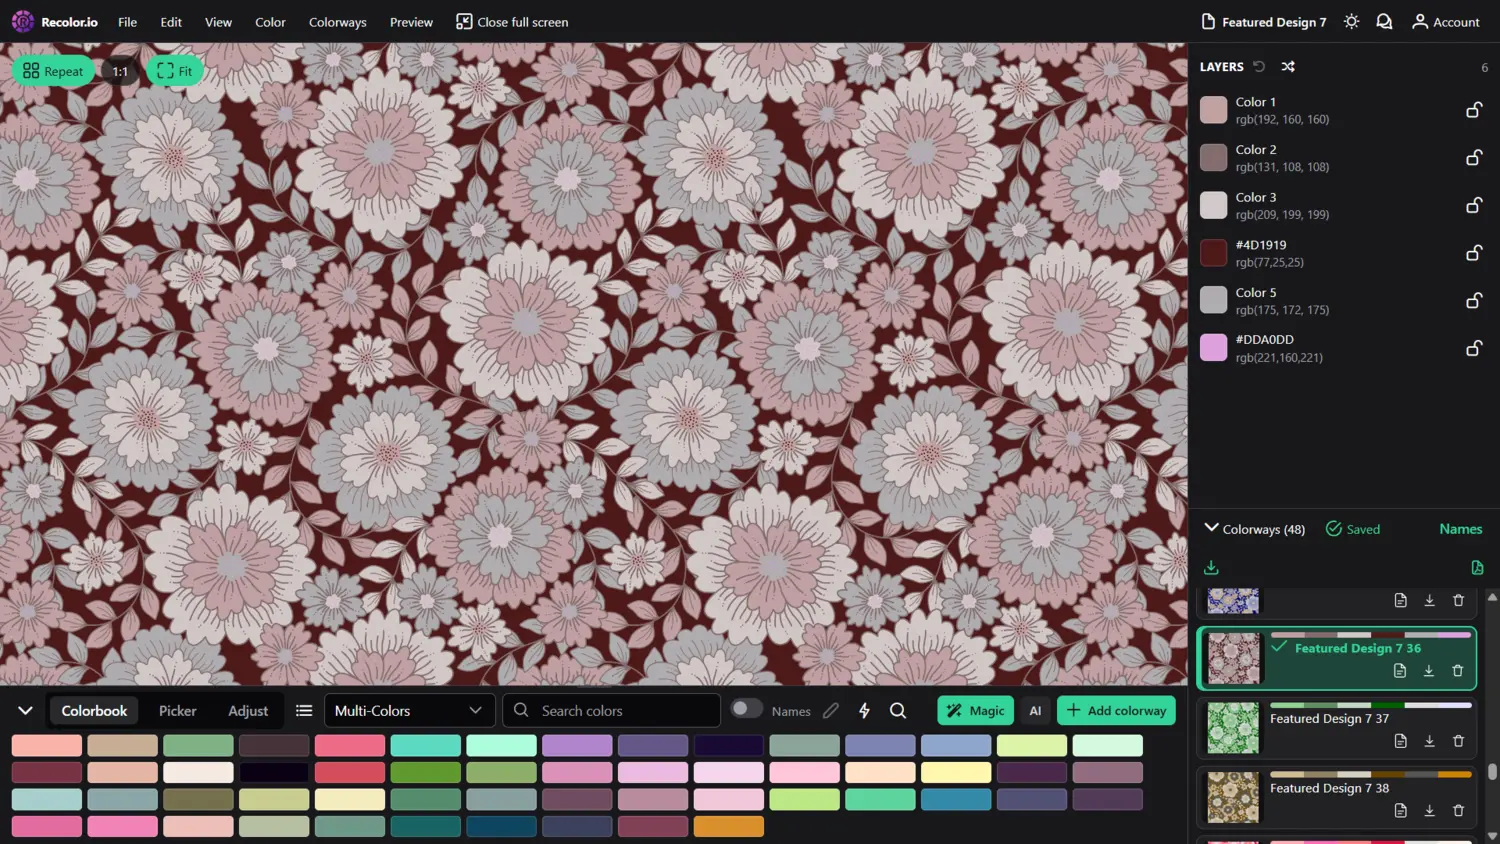1500x844 pixels.
Task: Download the Featured Design 7 36 colorway
Action: 1428,671
